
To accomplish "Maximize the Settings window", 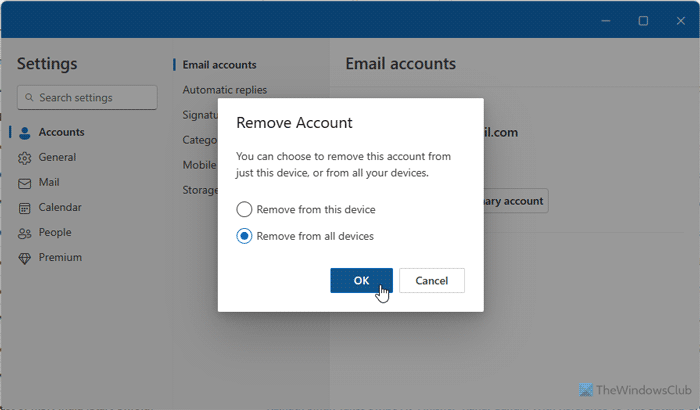I will [643, 20].
